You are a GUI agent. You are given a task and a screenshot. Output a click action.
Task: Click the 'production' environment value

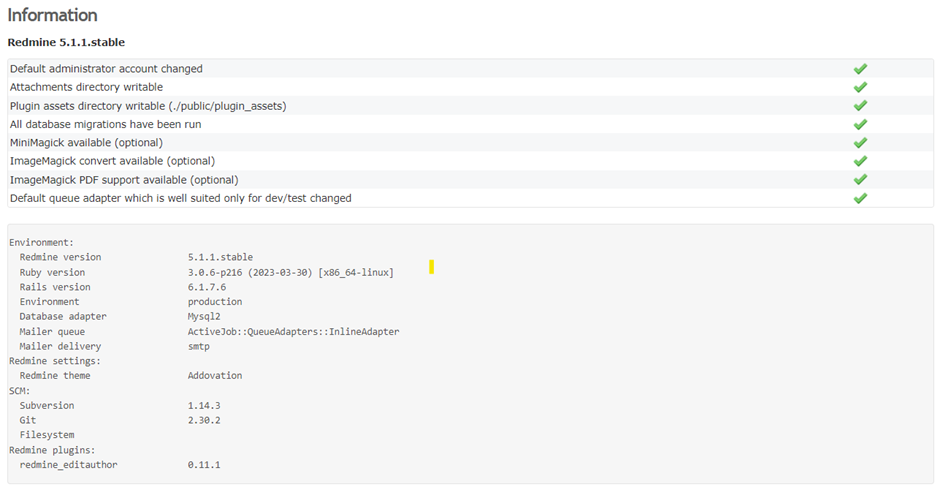tap(215, 302)
